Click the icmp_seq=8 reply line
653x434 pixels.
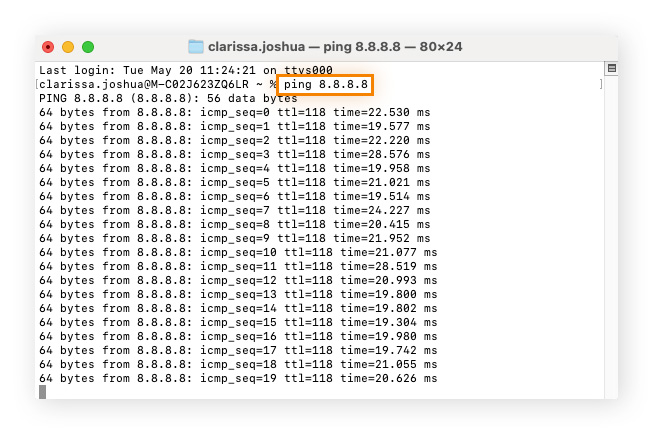coord(234,224)
